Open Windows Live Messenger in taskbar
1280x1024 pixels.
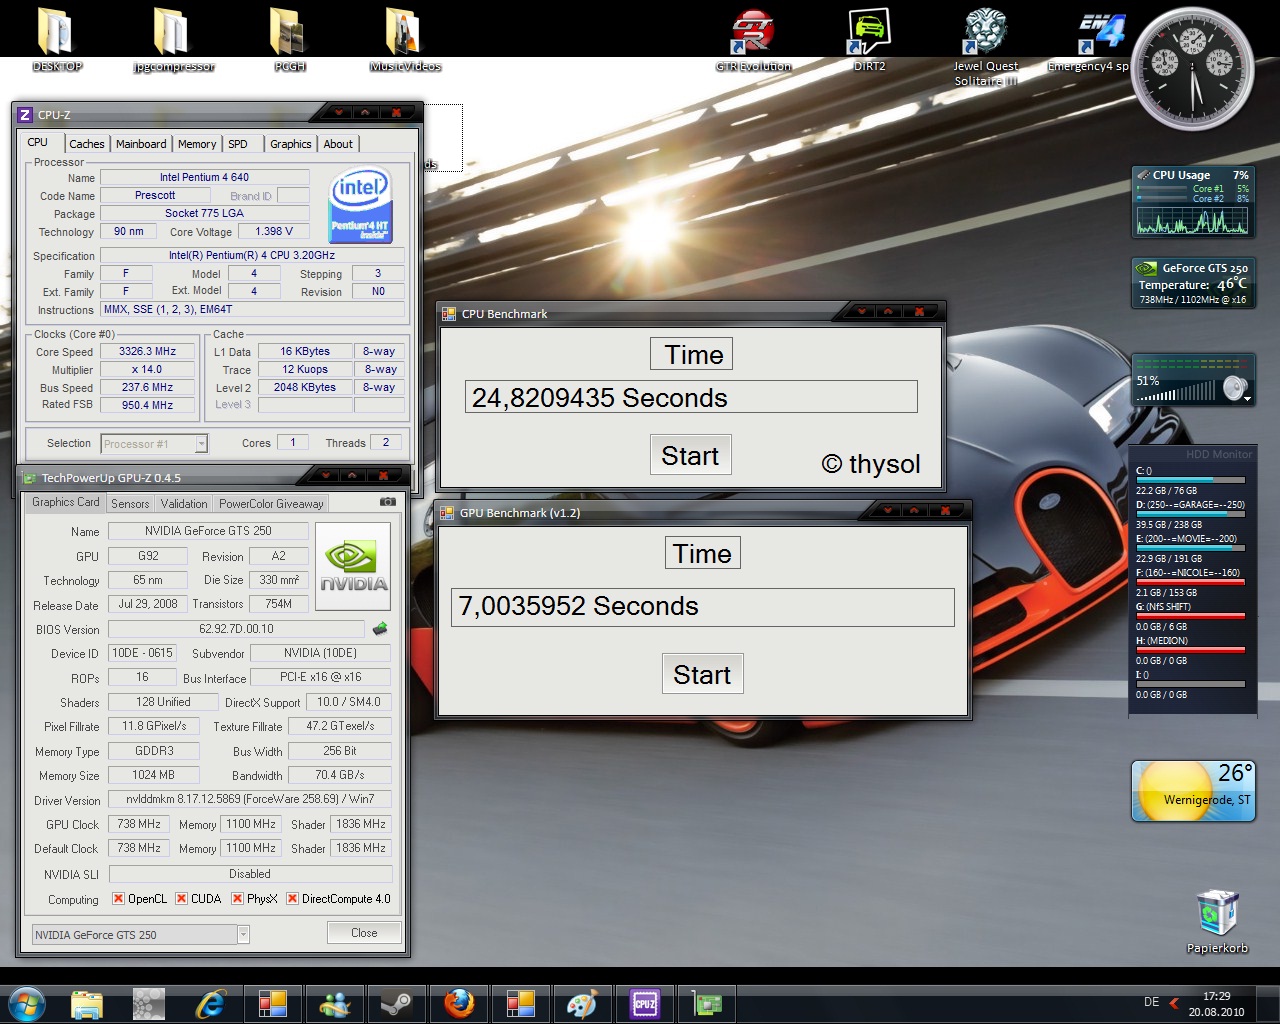point(335,1003)
